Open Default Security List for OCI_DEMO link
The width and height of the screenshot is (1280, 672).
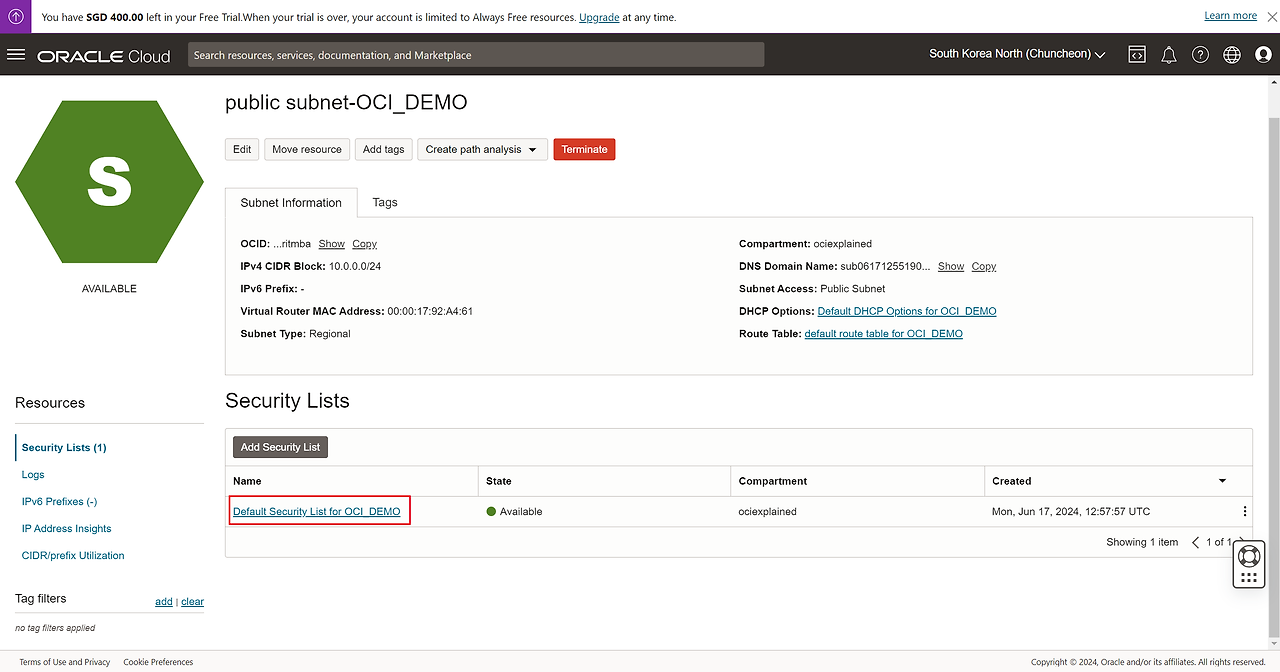tap(316, 511)
